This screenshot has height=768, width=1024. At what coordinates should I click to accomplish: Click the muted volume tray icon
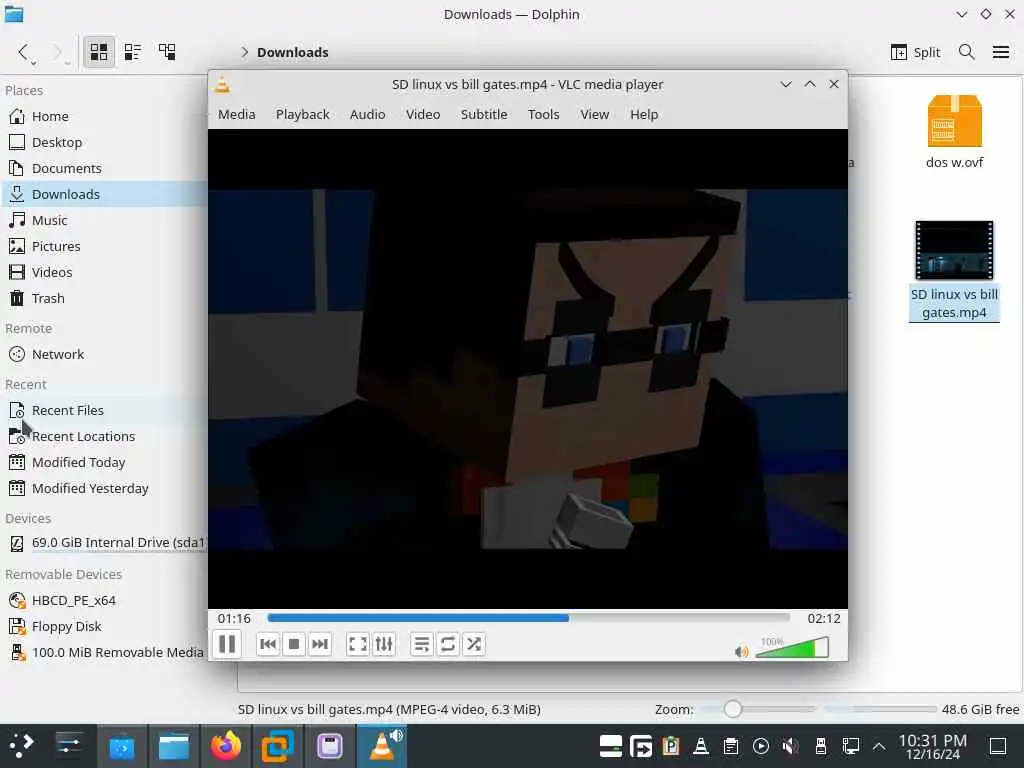(x=790, y=746)
